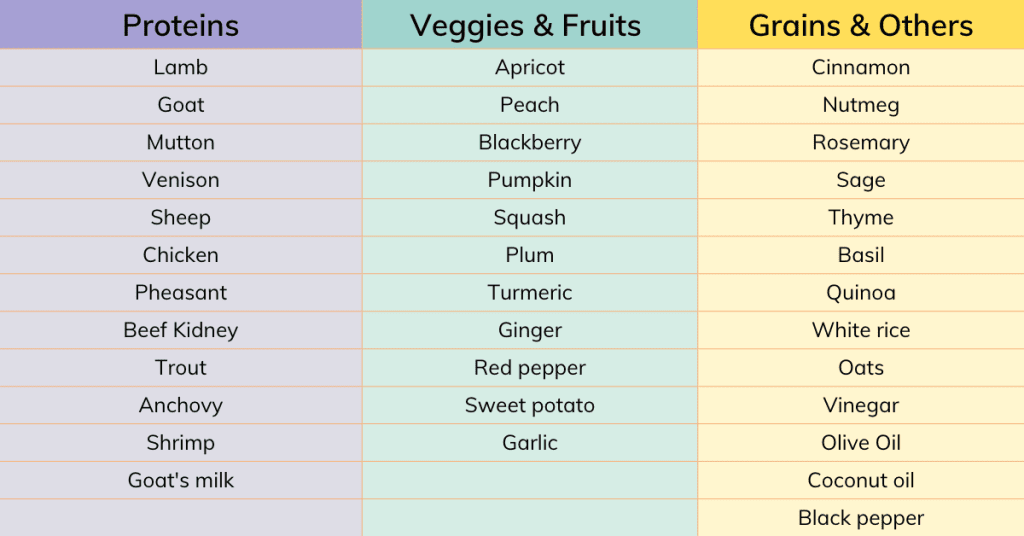Select the Beef Kidney cell

pos(181,330)
